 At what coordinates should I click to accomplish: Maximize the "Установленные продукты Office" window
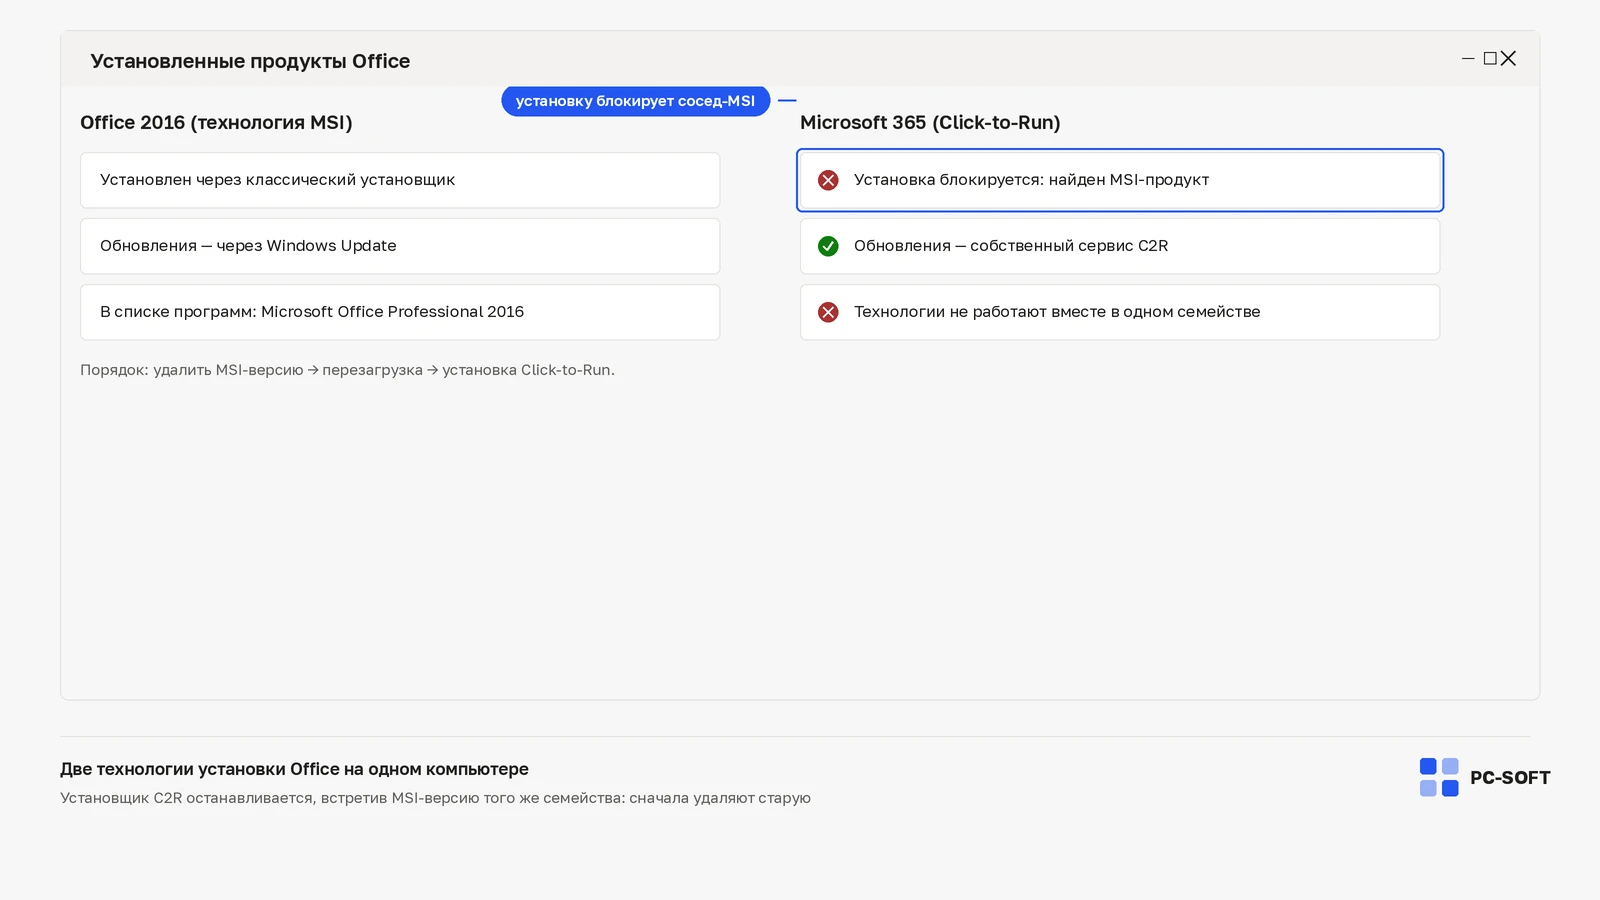click(1490, 59)
